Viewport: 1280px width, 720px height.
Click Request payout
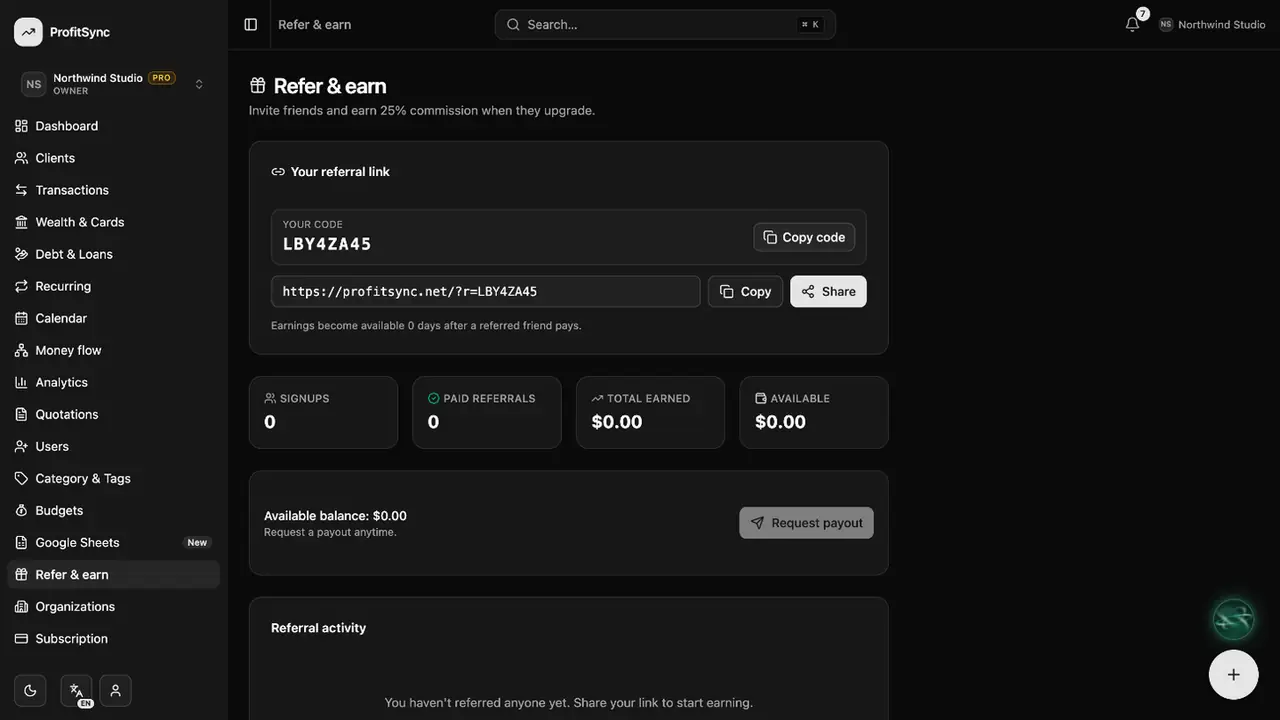pos(806,523)
